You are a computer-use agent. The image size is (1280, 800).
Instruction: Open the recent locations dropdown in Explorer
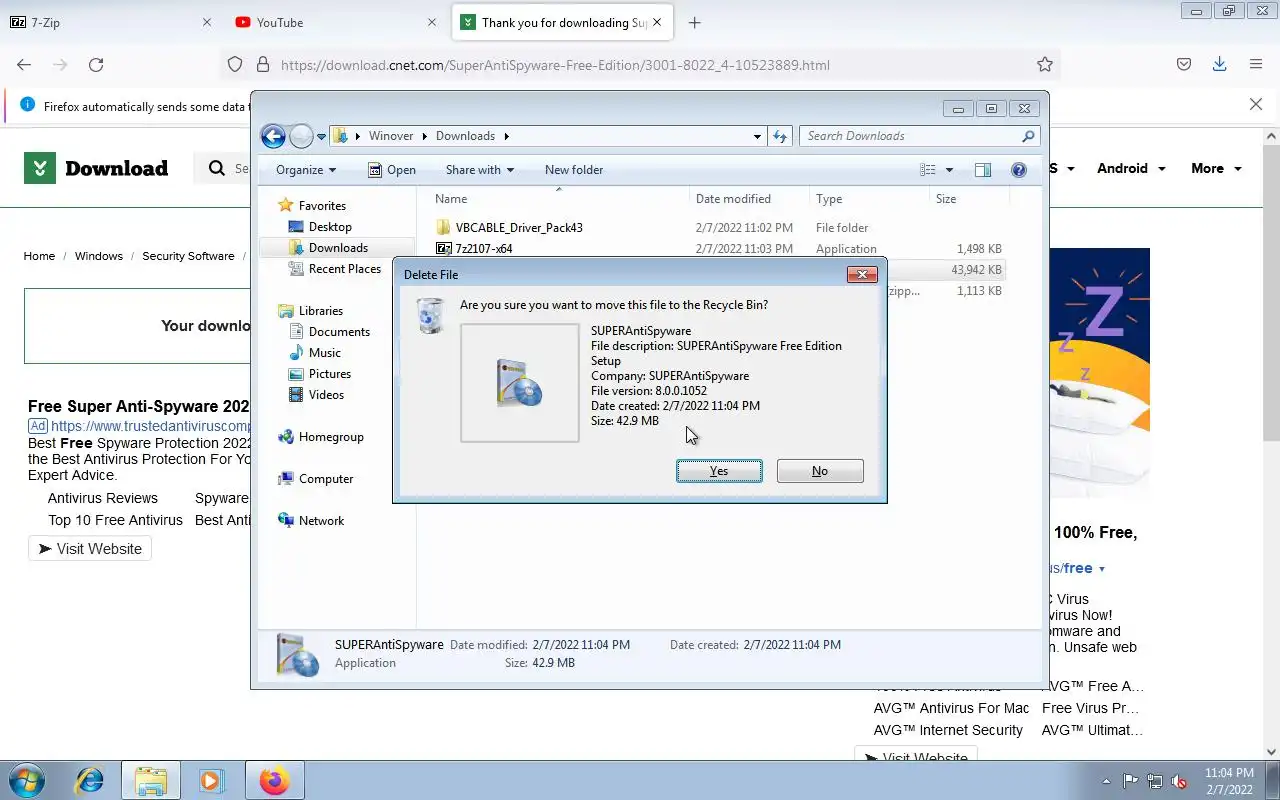click(x=322, y=137)
